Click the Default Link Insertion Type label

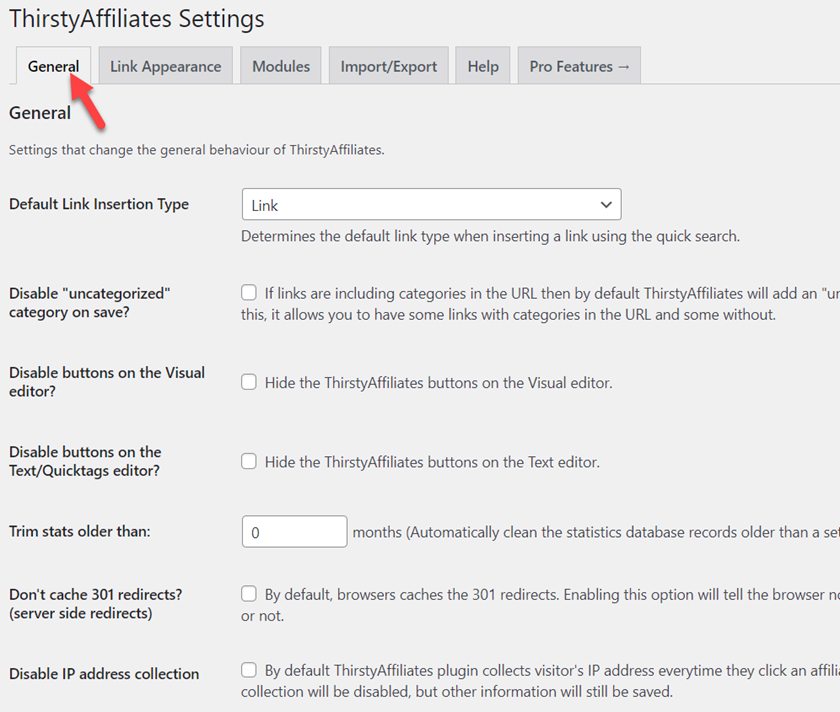(x=99, y=204)
